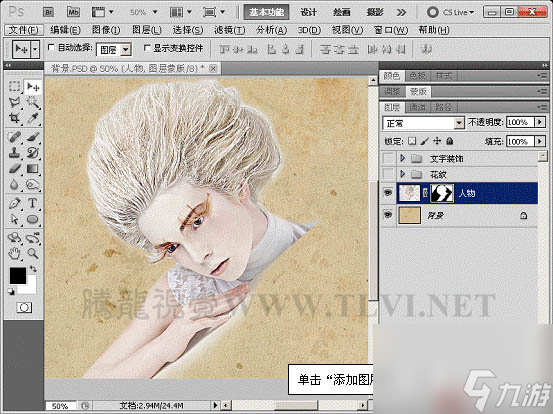
Task: Show more workspaces chevron
Action: [x=401, y=13]
